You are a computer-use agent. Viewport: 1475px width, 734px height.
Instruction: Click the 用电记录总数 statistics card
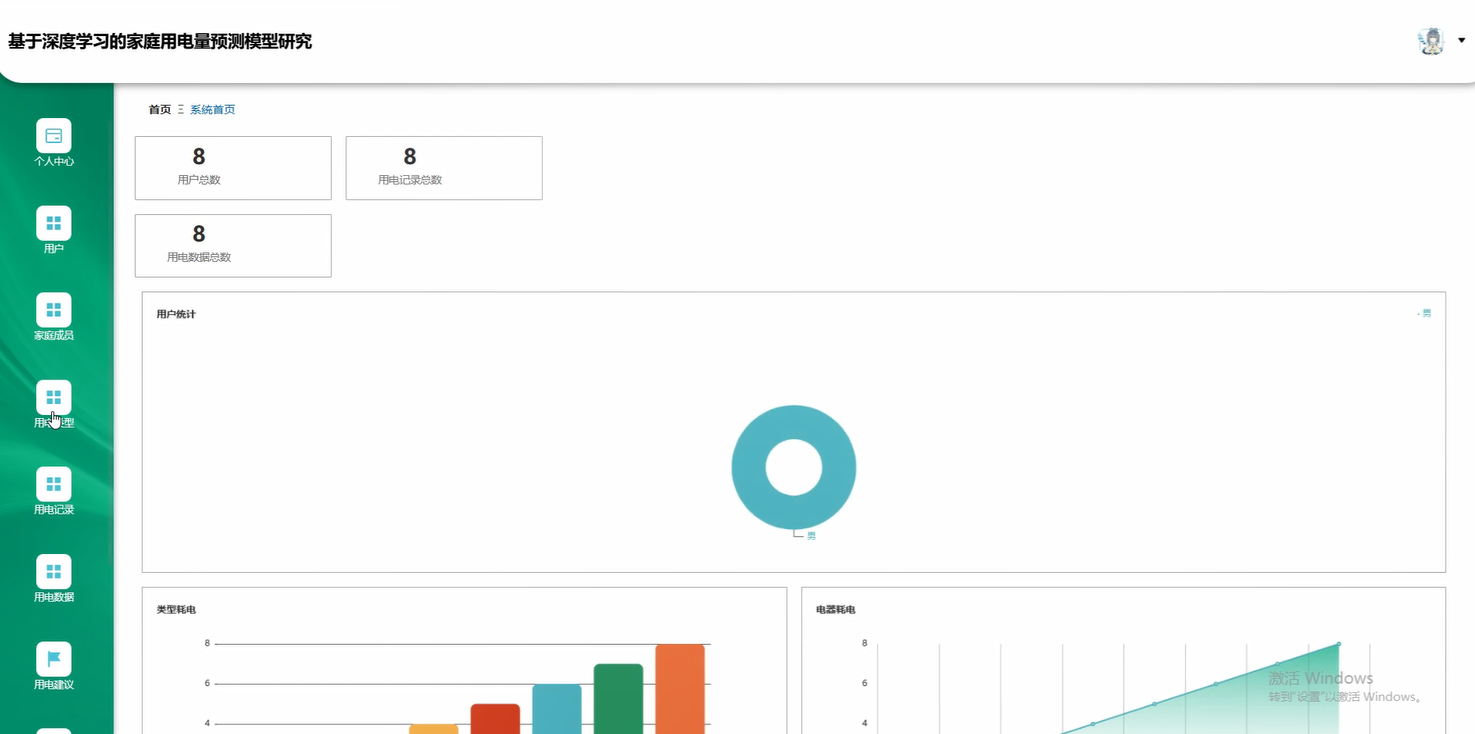(x=444, y=168)
